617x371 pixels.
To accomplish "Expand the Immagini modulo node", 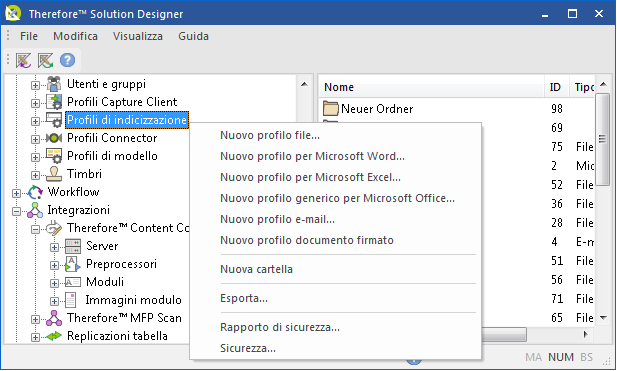I will click(54, 301).
